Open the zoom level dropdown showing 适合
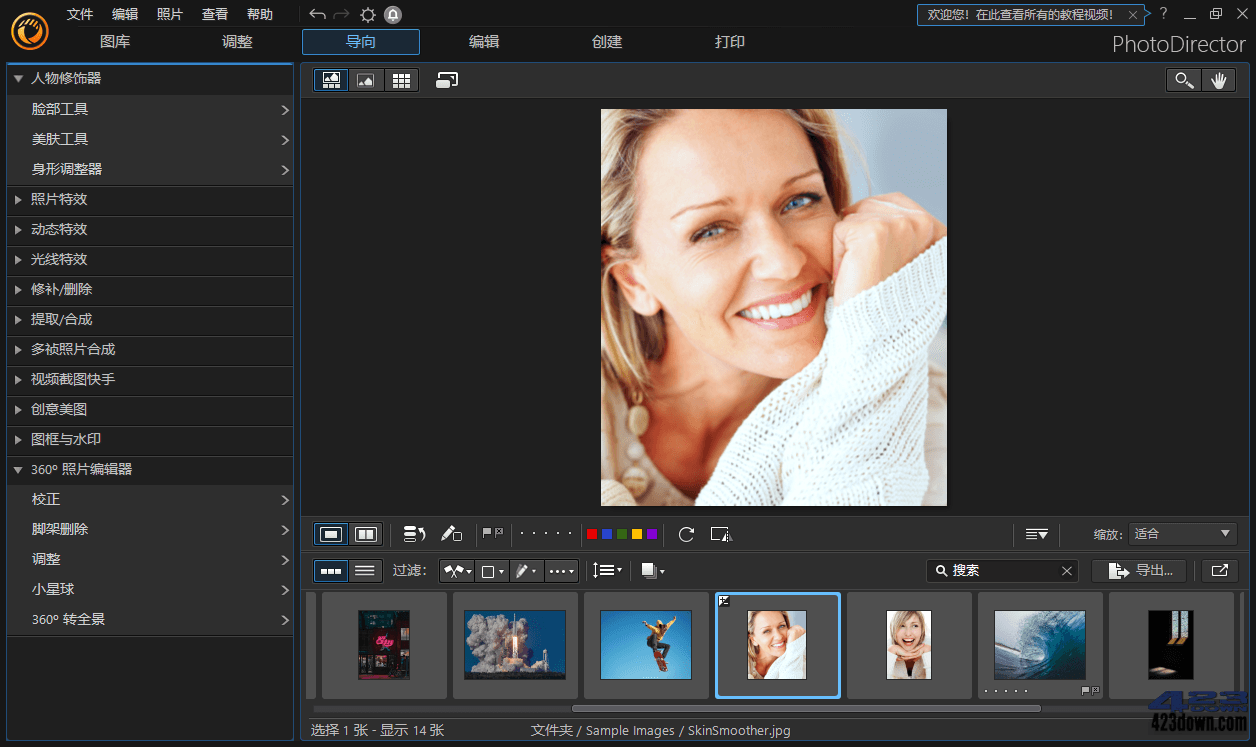This screenshot has height=747, width=1256. (x=1183, y=534)
